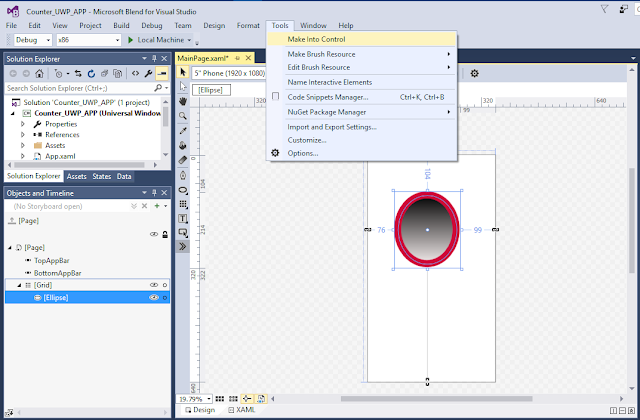The width and height of the screenshot is (640, 420).
Task: Select the TextBlock tool
Action: [183, 219]
